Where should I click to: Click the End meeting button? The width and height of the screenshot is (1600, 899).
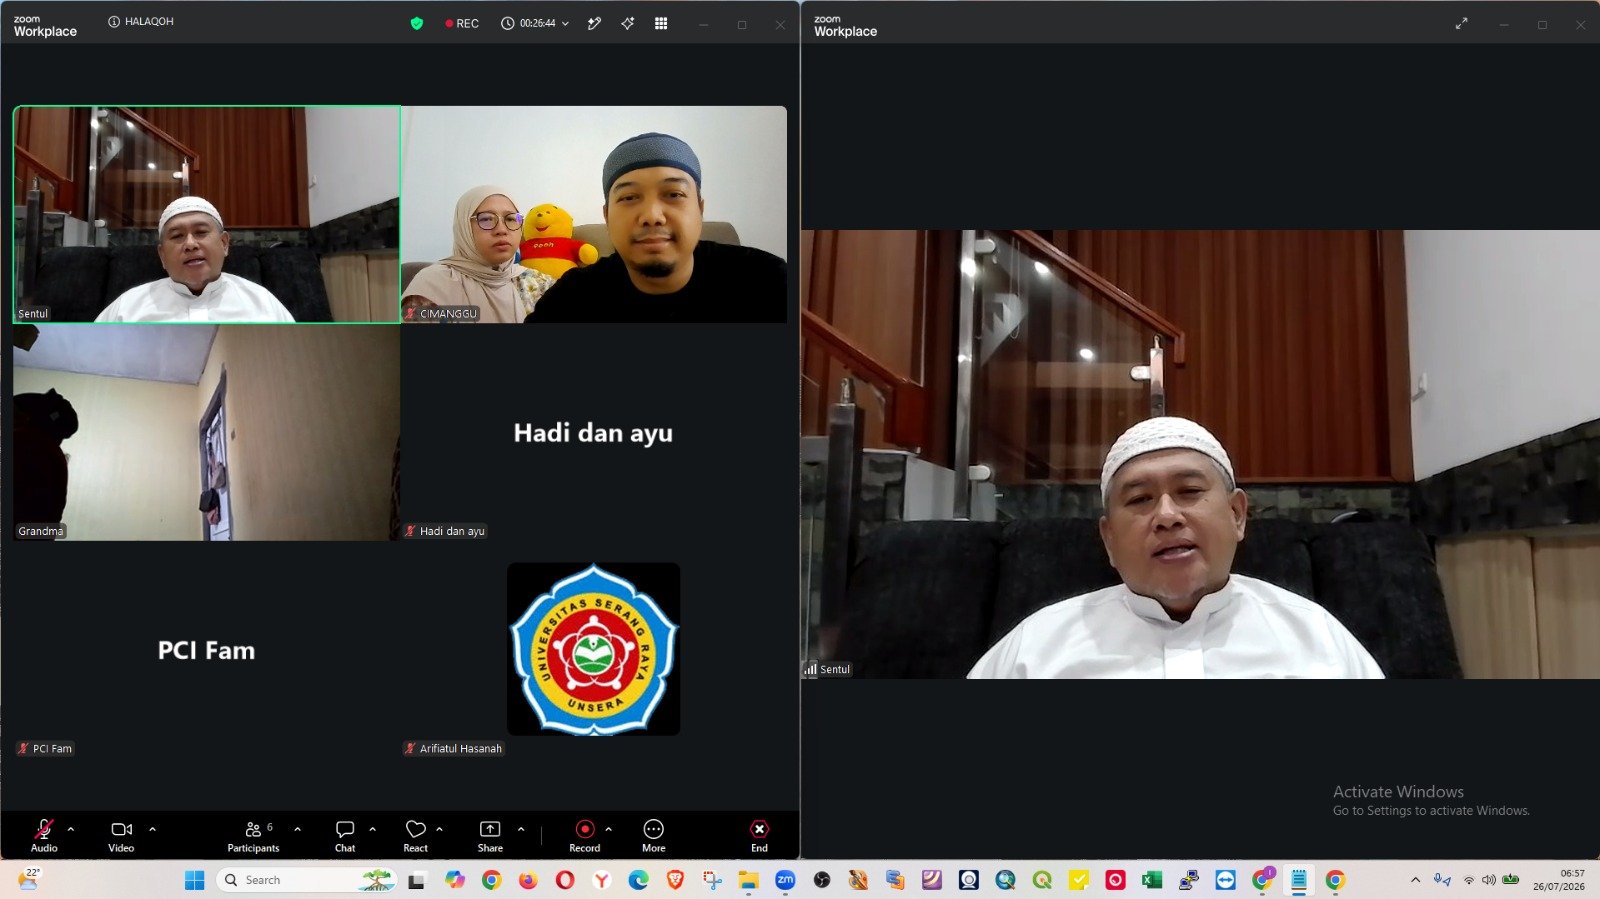point(759,836)
